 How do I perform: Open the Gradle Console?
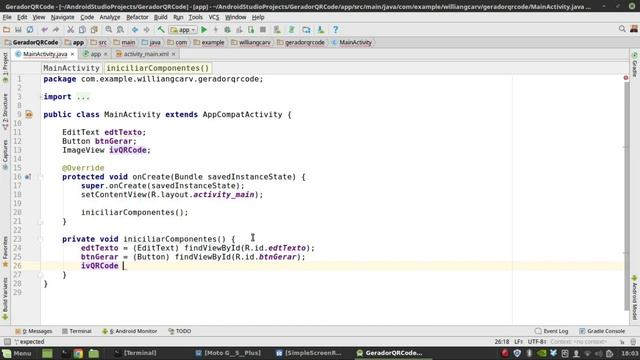pos(602,331)
